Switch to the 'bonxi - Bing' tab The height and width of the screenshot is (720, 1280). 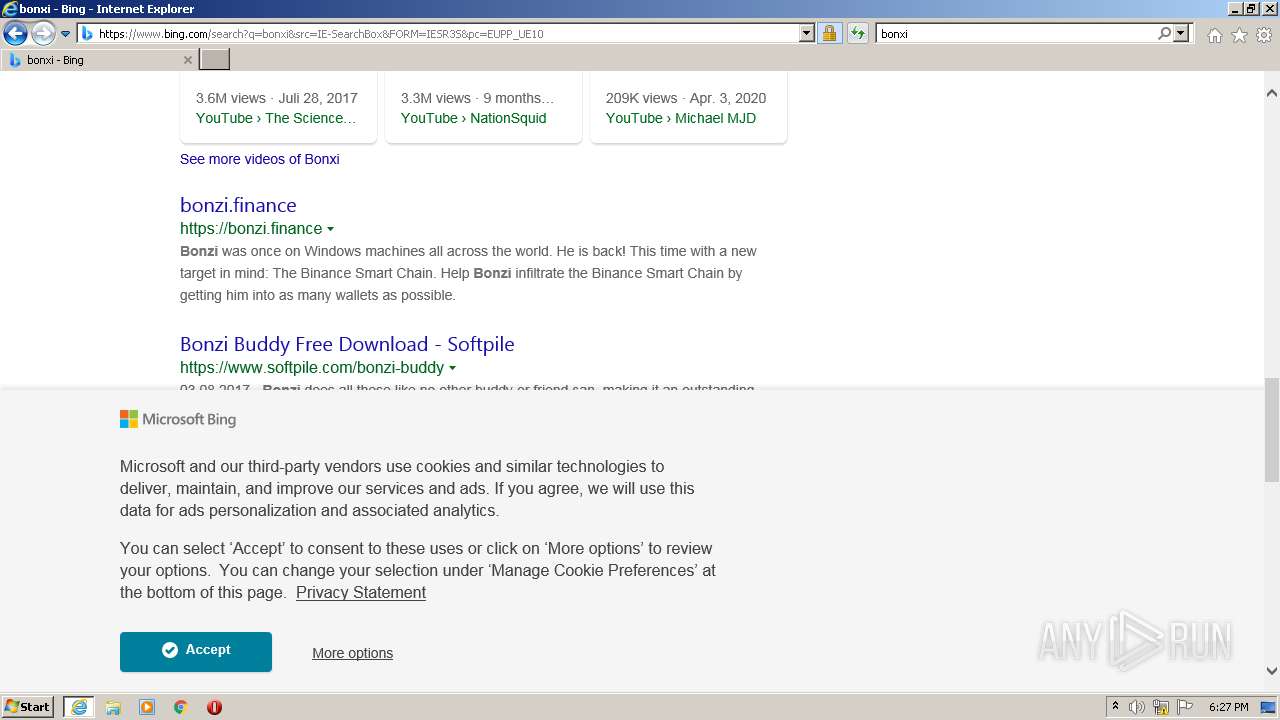[x=98, y=60]
